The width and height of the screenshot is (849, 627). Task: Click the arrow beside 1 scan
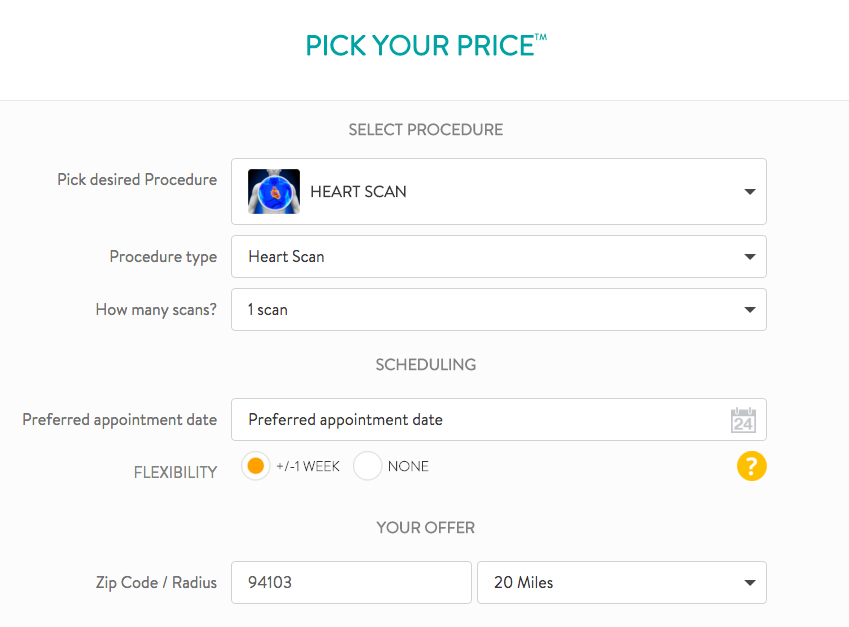[x=750, y=310]
